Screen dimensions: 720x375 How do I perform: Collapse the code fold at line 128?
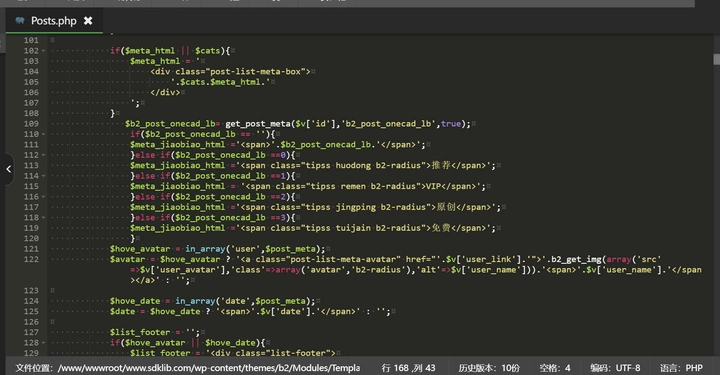pos(44,343)
